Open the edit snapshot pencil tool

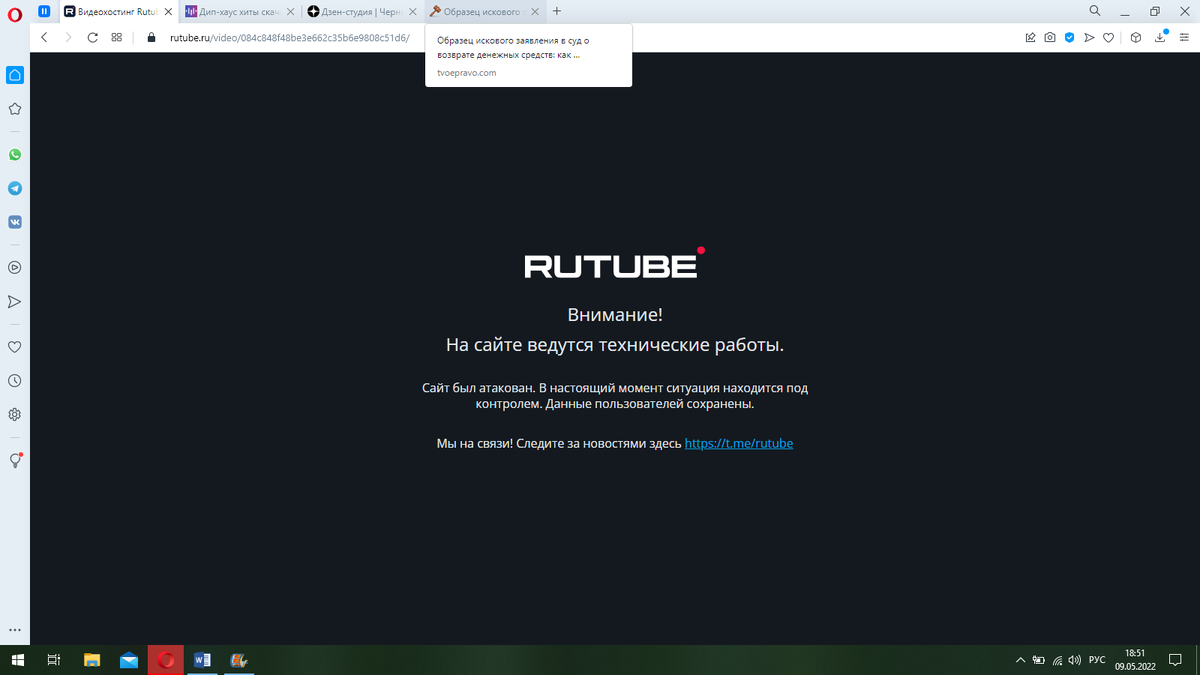click(x=1031, y=37)
